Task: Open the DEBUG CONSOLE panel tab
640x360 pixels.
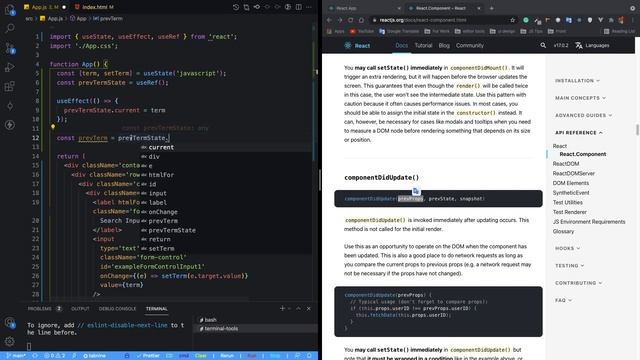Action: pyautogui.click(x=117, y=309)
